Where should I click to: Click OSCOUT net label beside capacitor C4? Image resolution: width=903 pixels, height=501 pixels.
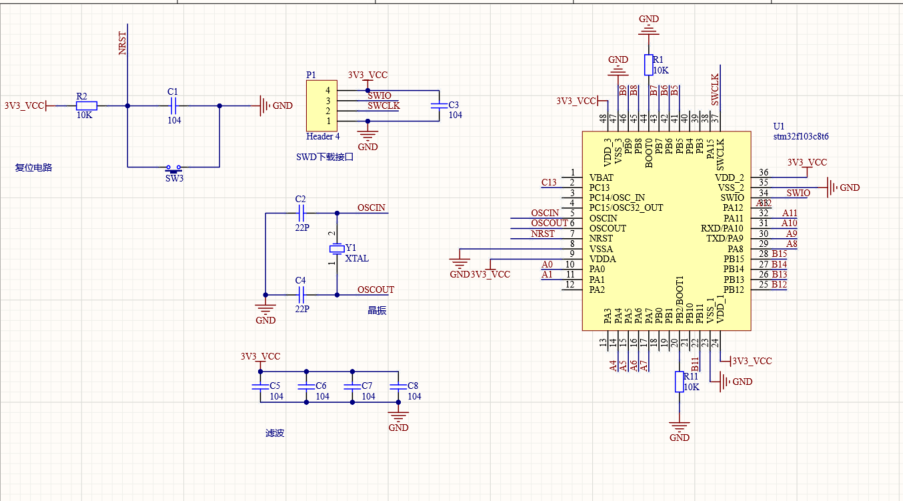375,290
